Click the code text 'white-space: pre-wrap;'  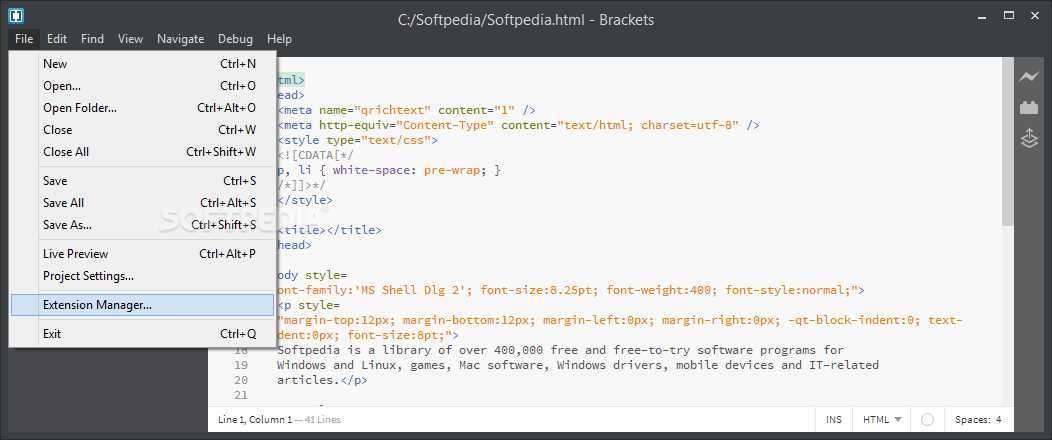pos(409,170)
